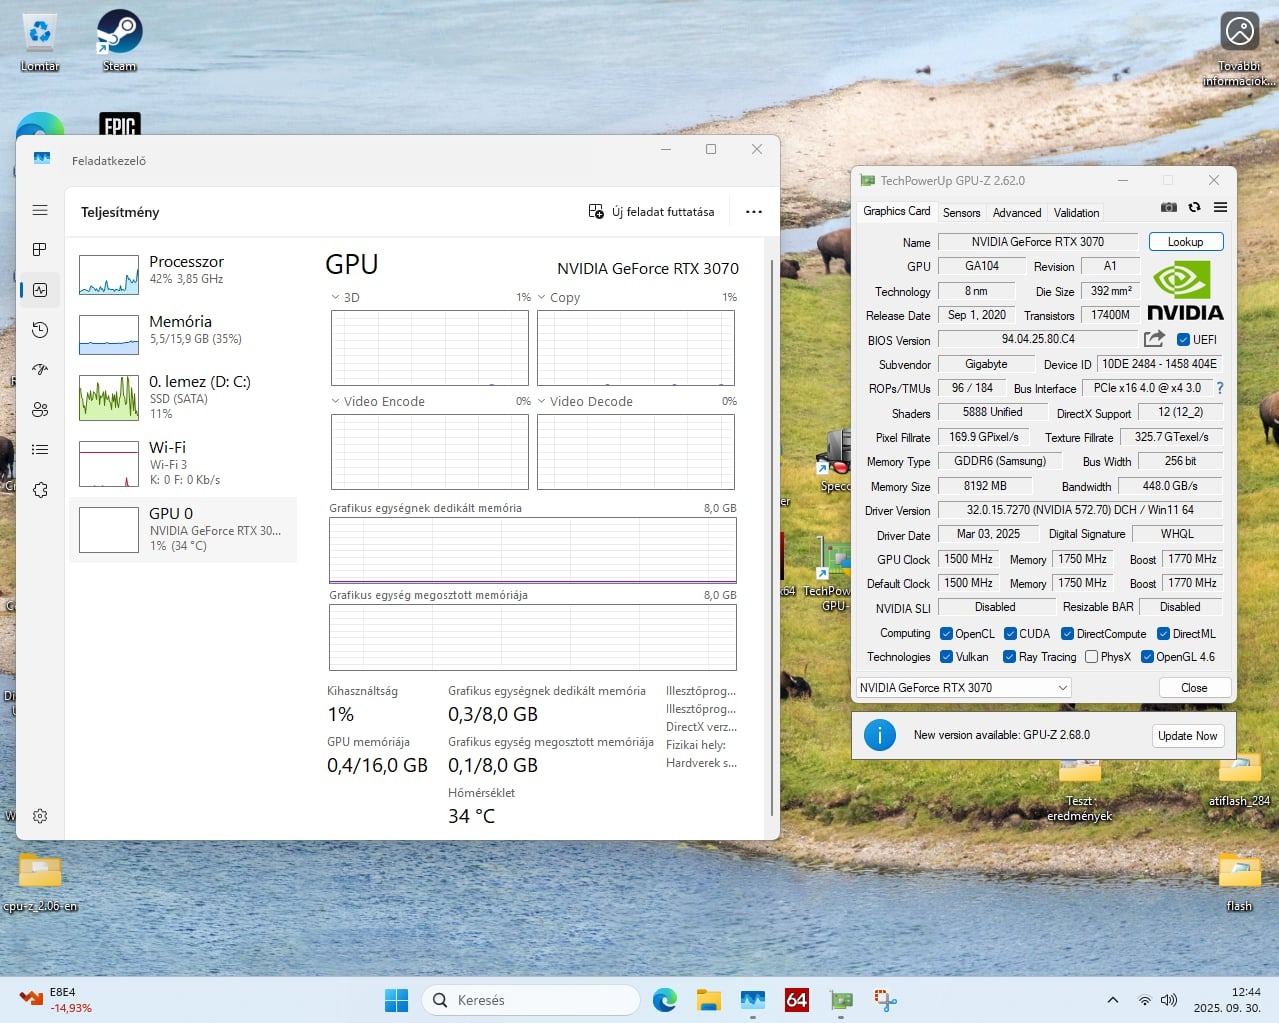Open Task Manager settings gear icon
This screenshot has width=1279, height=1023.
[40, 816]
